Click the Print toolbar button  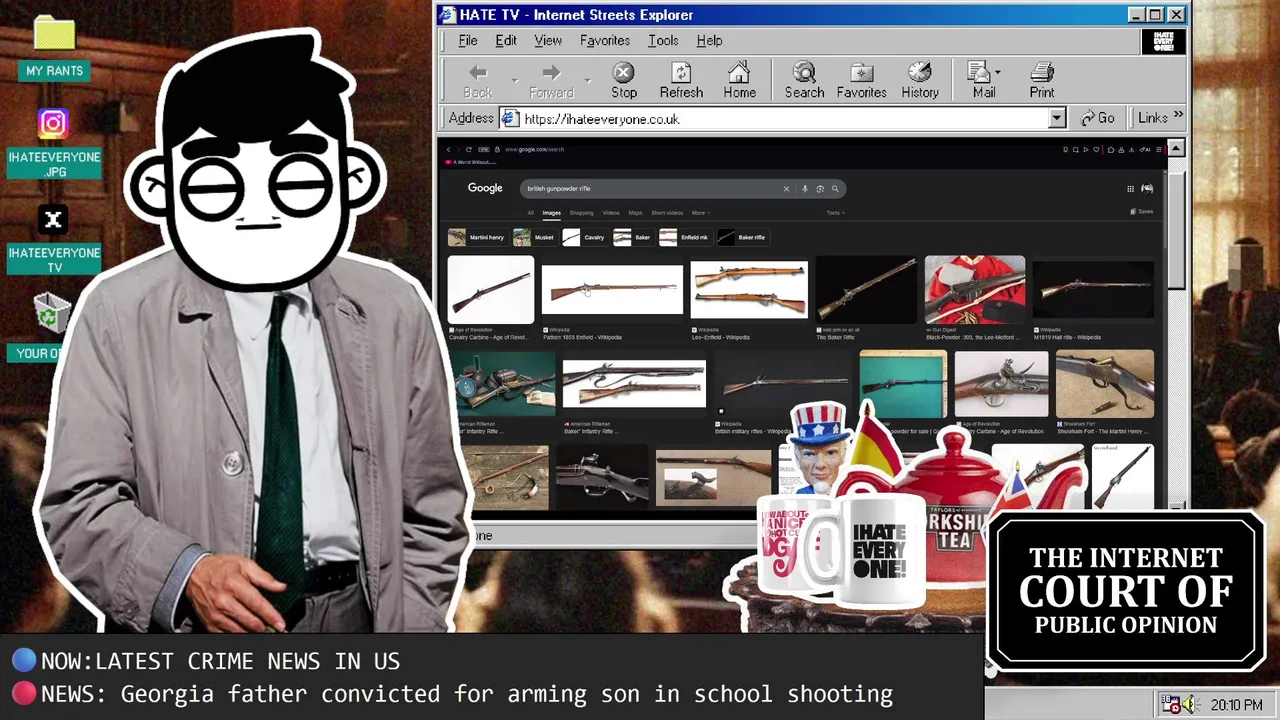(1042, 80)
